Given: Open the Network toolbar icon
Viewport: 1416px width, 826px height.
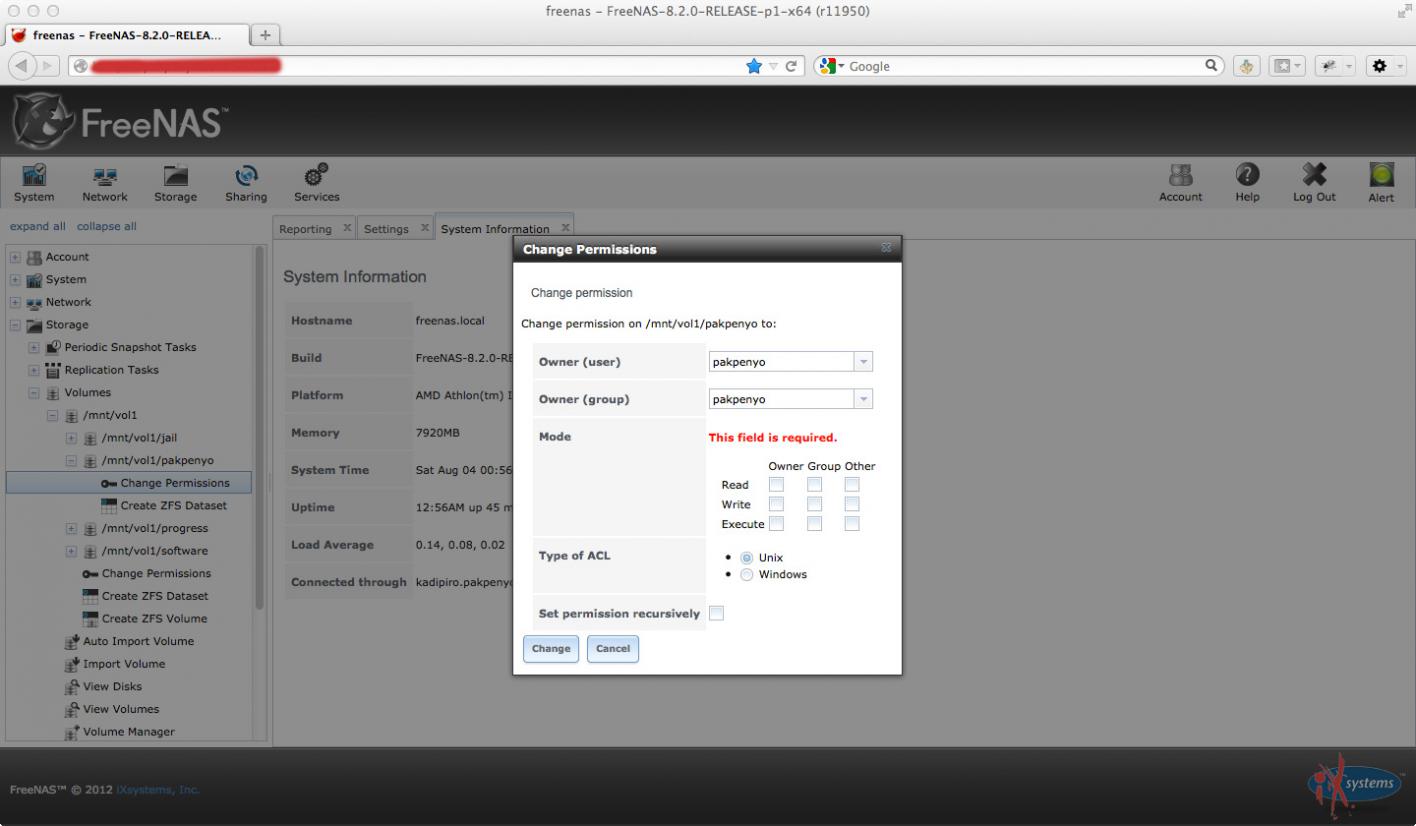Looking at the screenshot, I should click(104, 183).
